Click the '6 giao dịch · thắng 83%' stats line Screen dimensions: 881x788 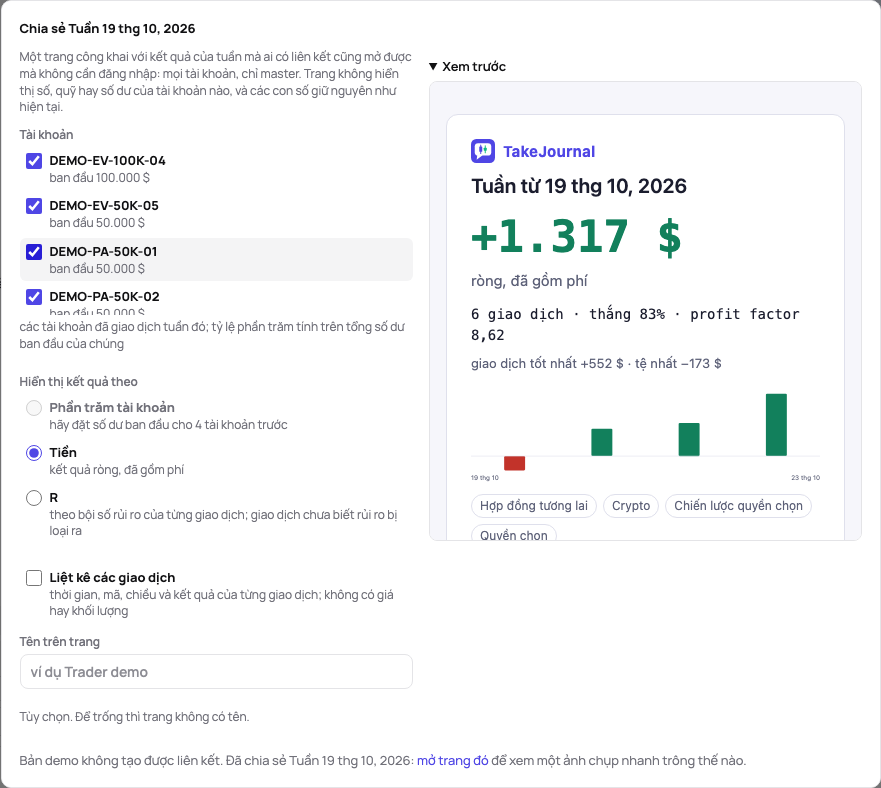635,324
